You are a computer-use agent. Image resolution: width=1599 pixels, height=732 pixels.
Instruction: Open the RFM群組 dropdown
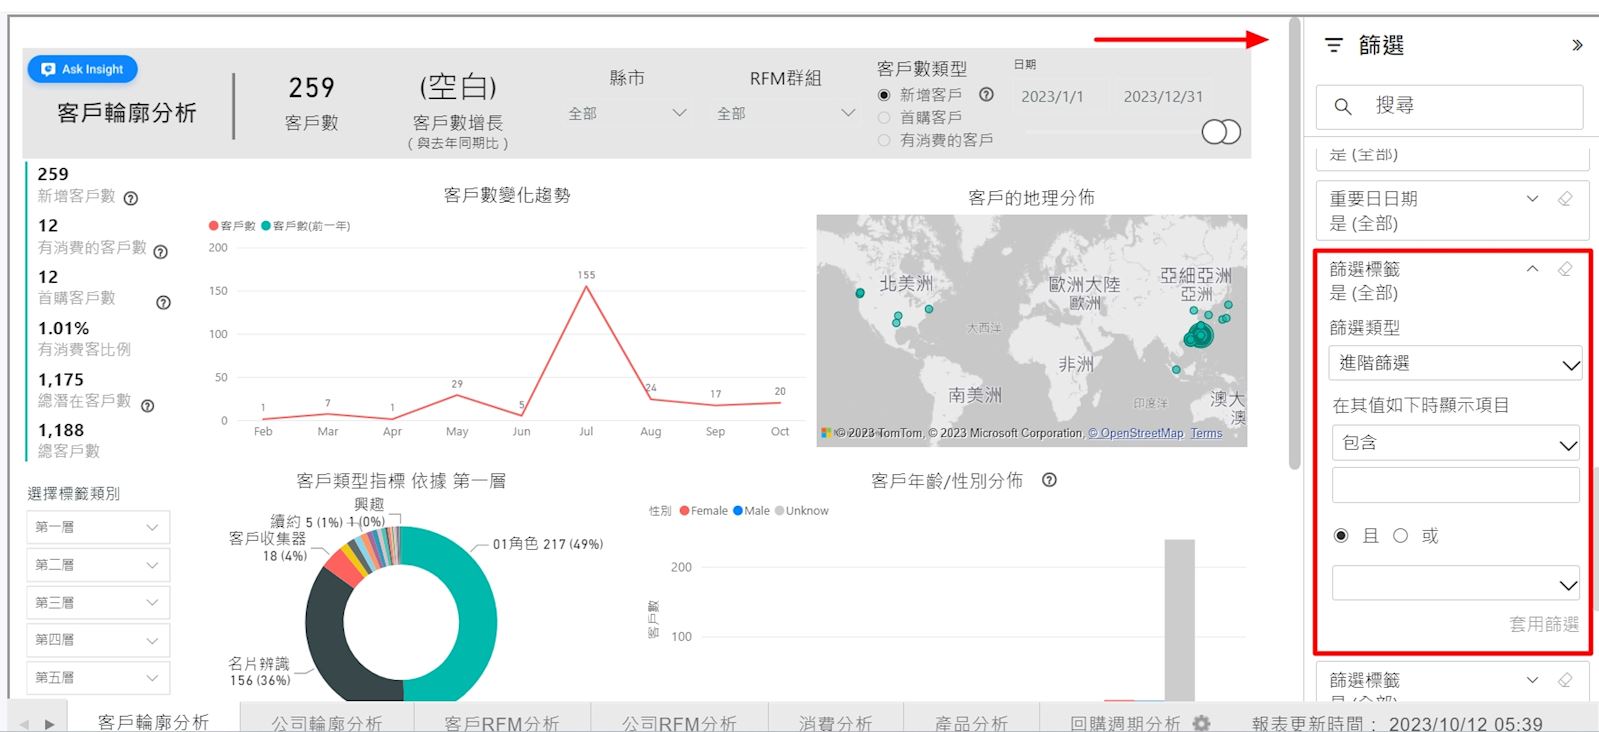click(x=785, y=114)
